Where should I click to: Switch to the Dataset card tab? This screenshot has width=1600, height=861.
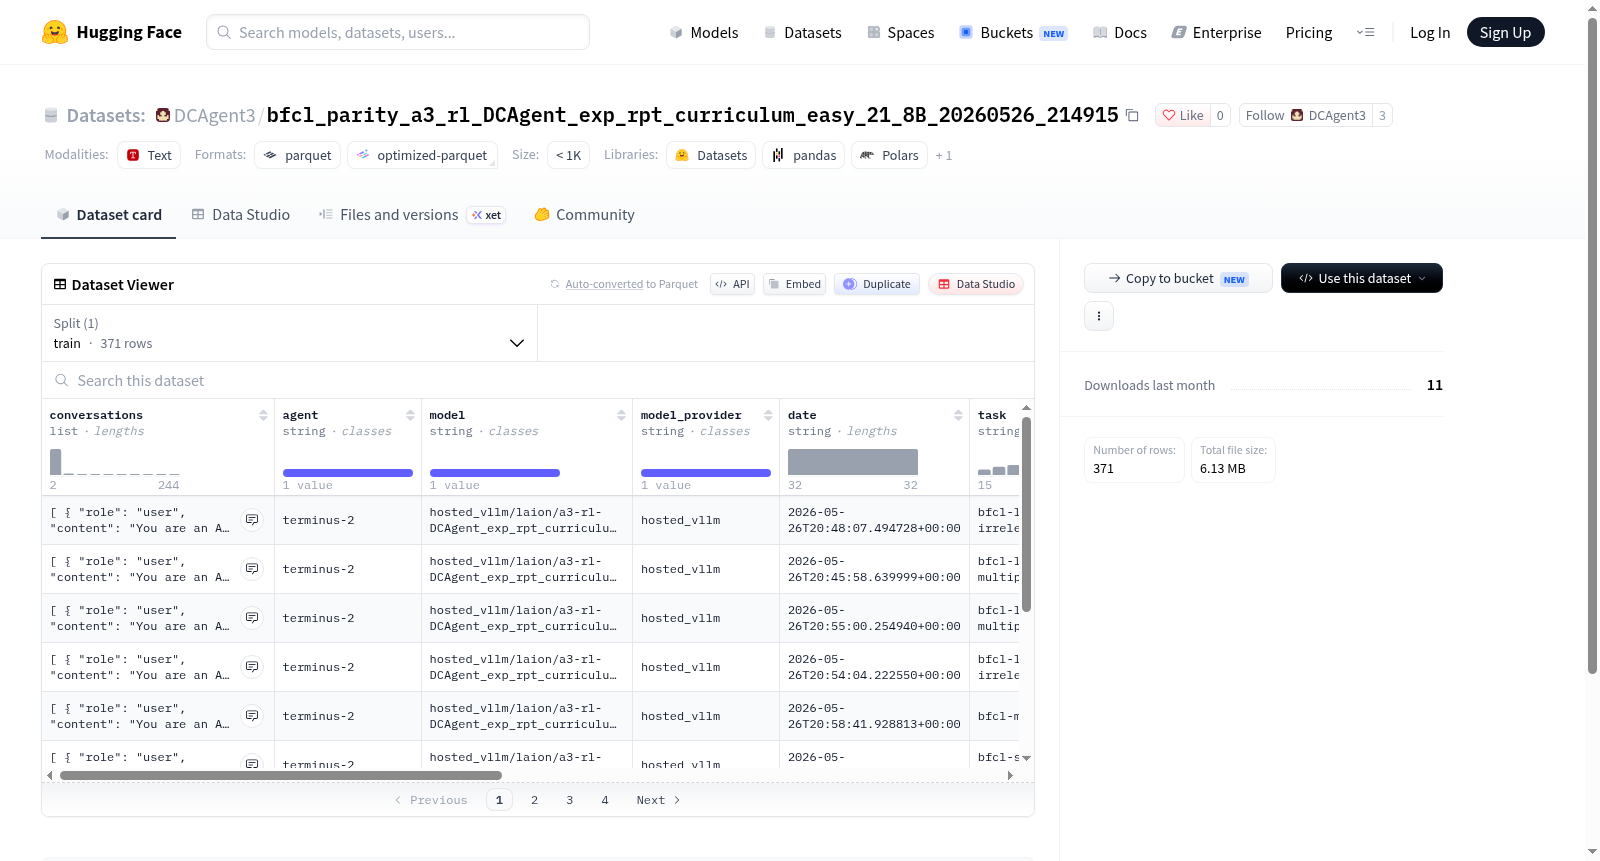109,214
